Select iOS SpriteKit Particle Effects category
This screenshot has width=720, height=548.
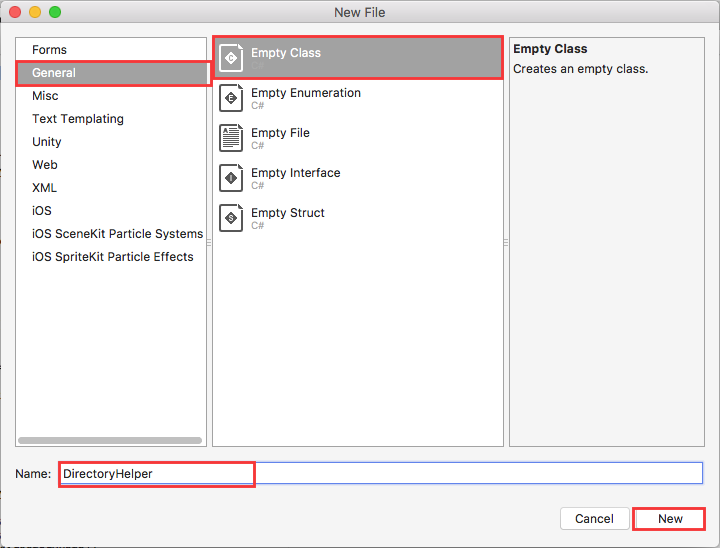112,256
